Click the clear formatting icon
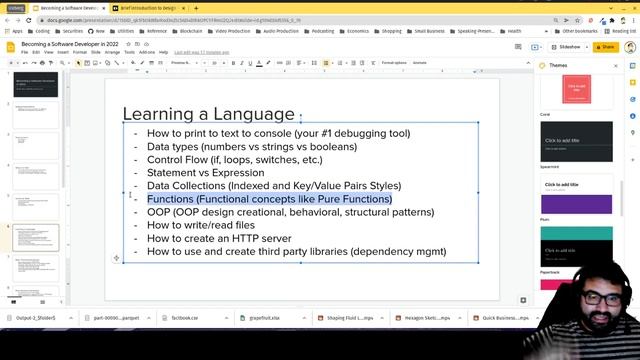 point(373,63)
